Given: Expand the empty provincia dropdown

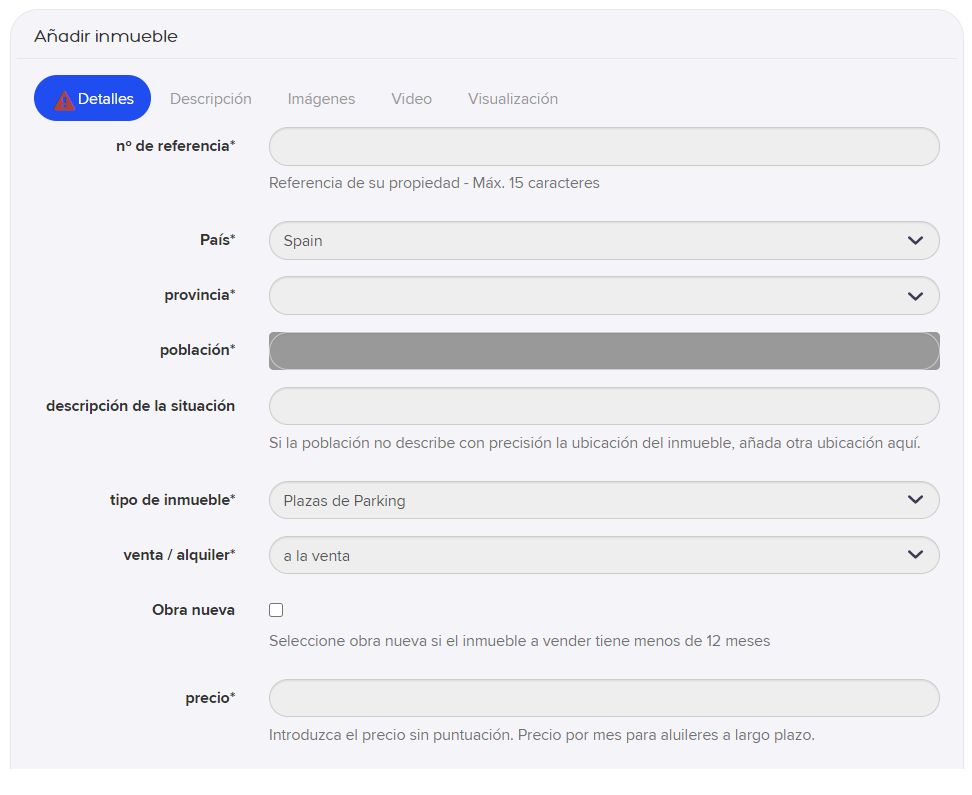Looking at the screenshot, I should pyautogui.click(x=604, y=296).
